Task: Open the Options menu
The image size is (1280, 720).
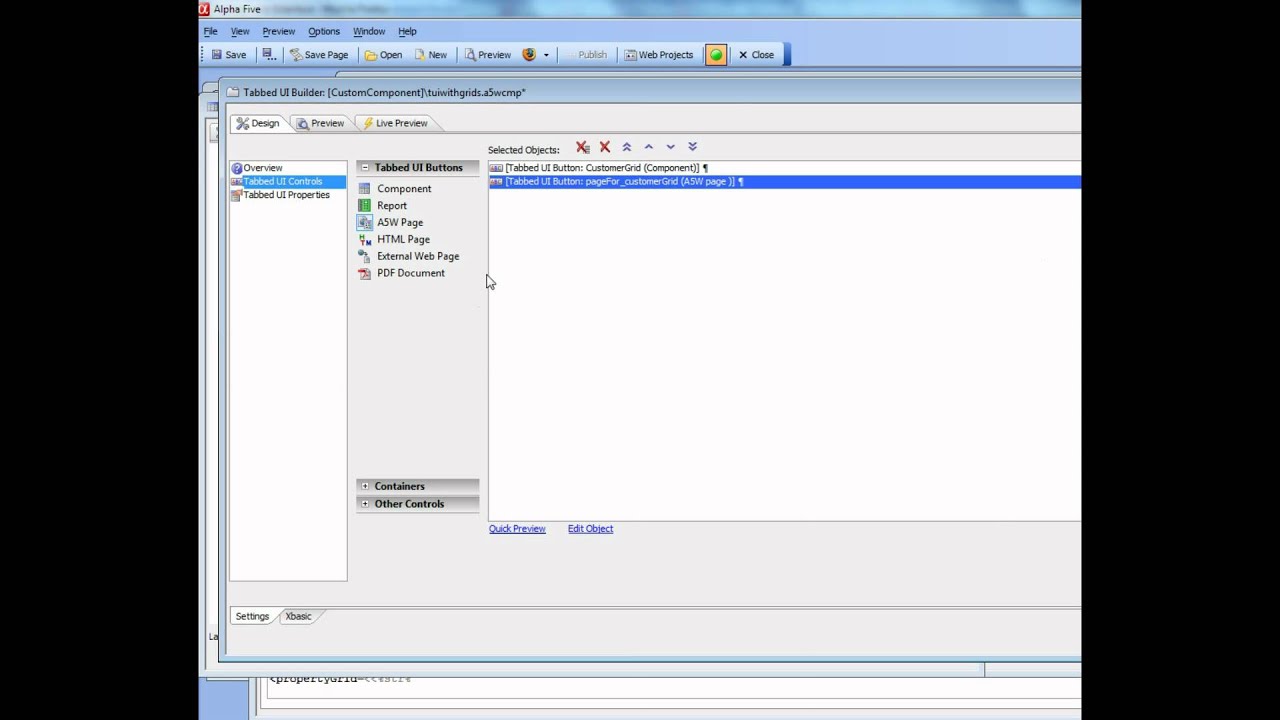Action: [x=324, y=31]
